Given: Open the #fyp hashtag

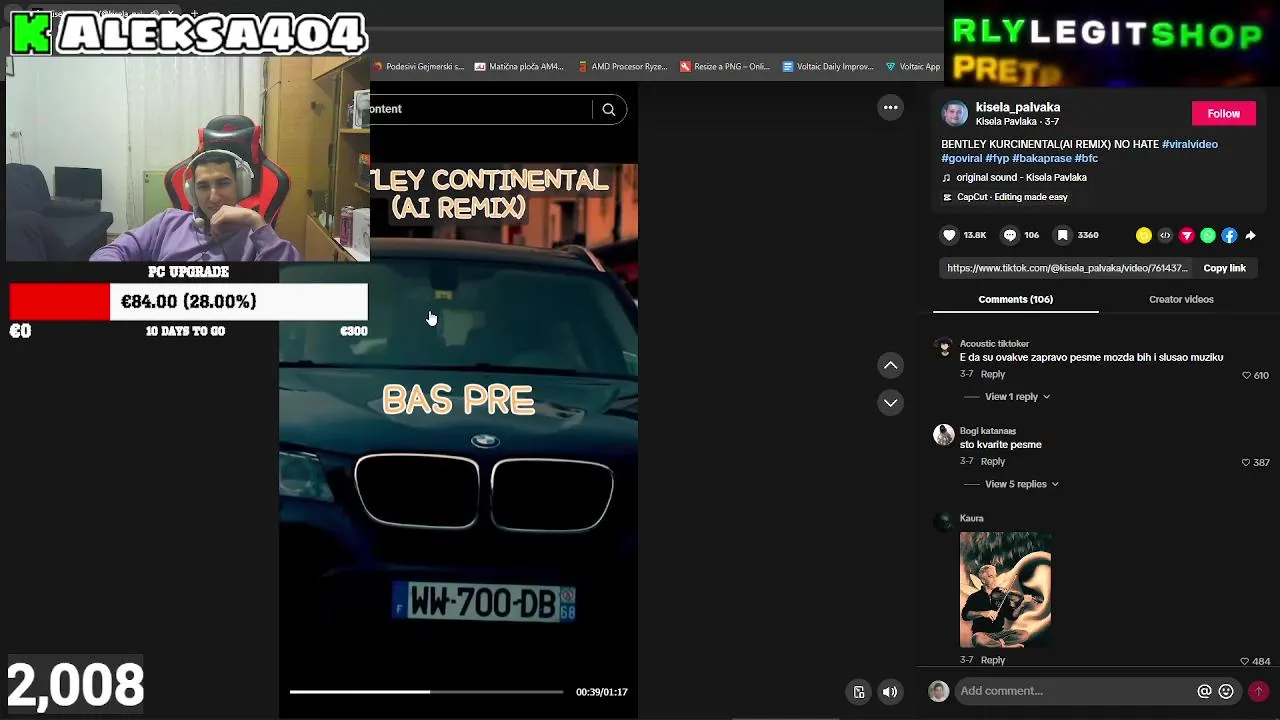Looking at the screenshot, I should pyautogui.click(x=997, y=158).
